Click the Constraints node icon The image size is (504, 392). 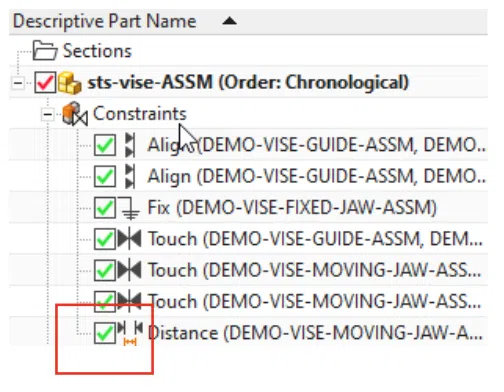pos(75,114)
